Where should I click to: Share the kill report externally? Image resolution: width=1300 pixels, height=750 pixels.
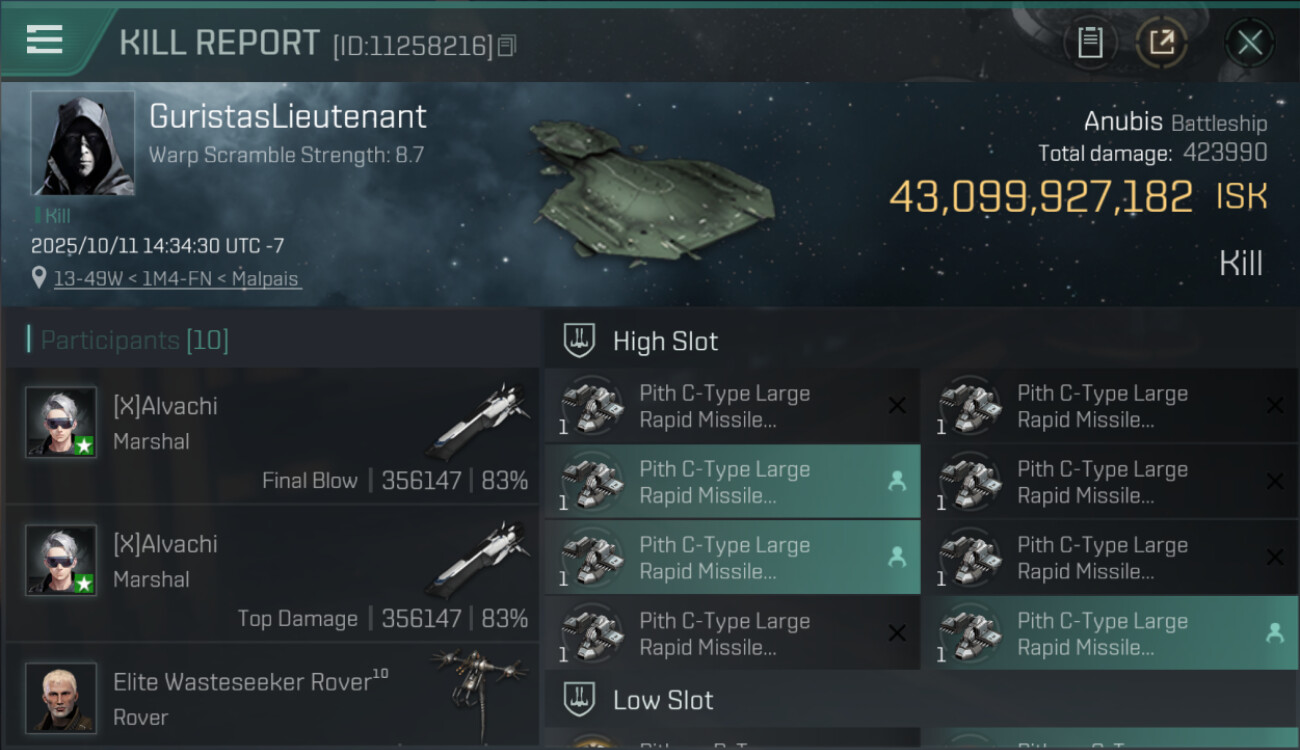pyautogui.click(x=1162, y=43)
